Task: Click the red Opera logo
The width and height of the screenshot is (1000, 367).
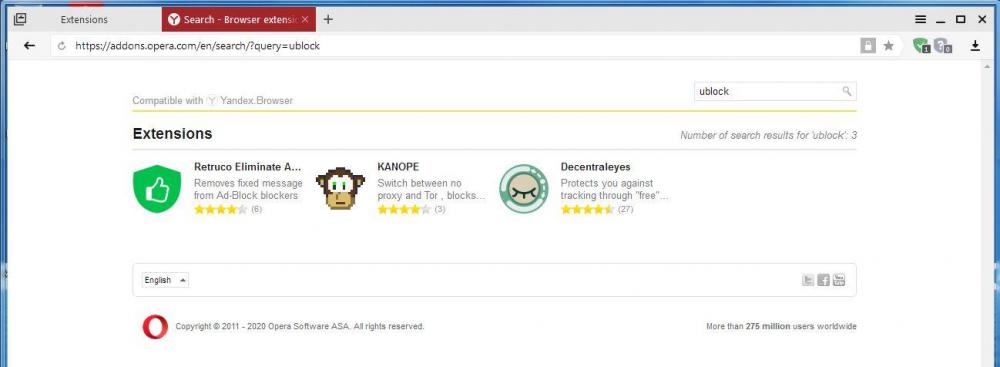Action: click(155, 327)
